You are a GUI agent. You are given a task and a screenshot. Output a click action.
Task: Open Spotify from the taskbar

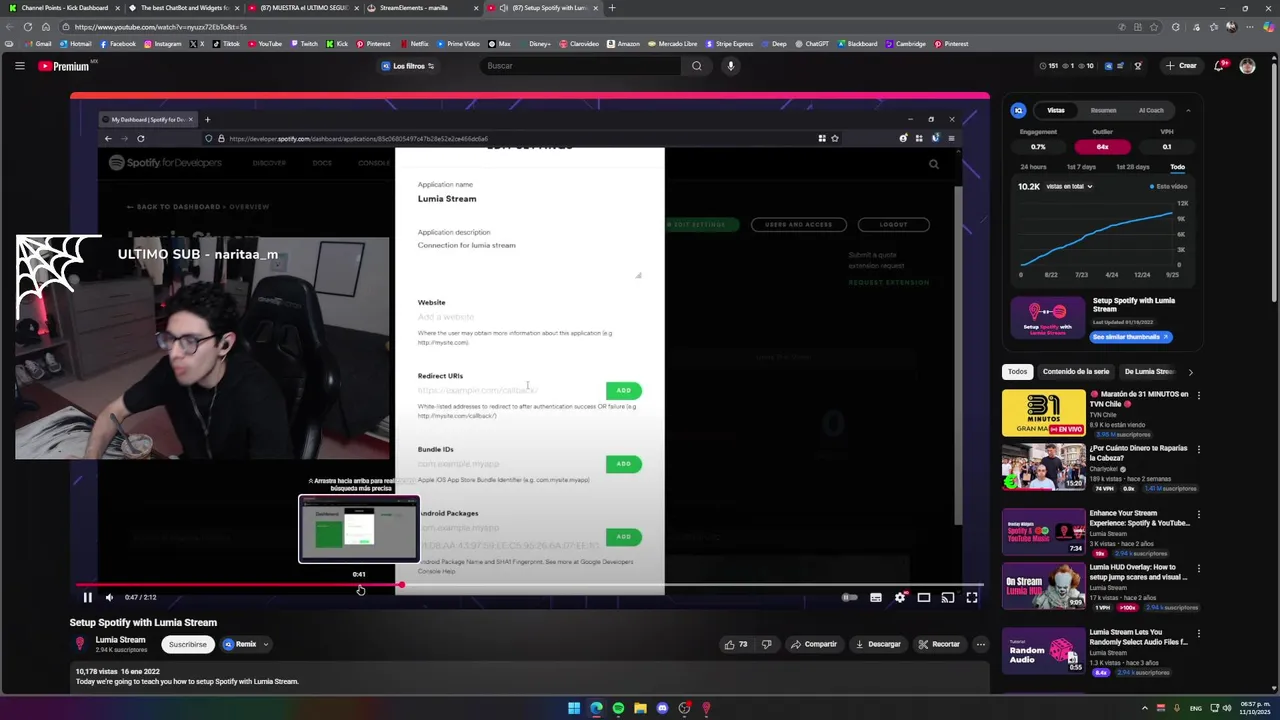point(618,708)
